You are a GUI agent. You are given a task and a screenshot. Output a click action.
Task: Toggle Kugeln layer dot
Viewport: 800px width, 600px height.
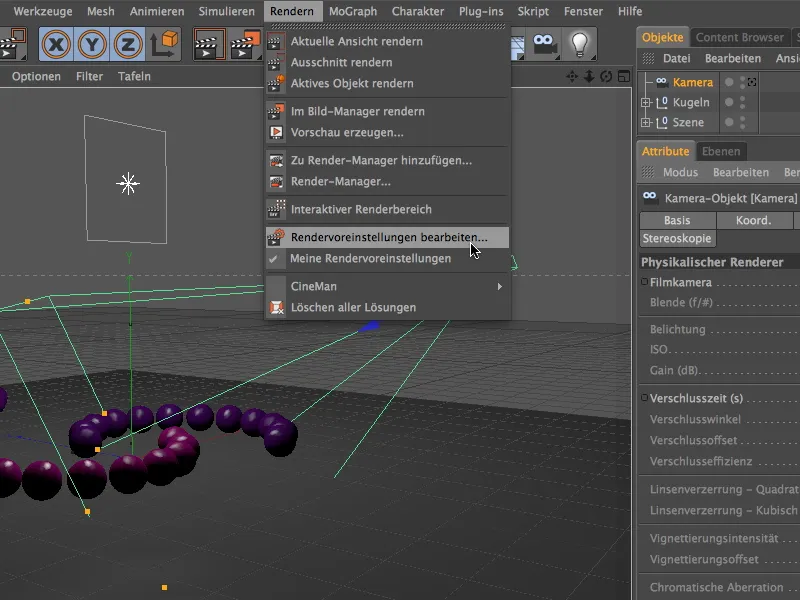tap(729, 103)
